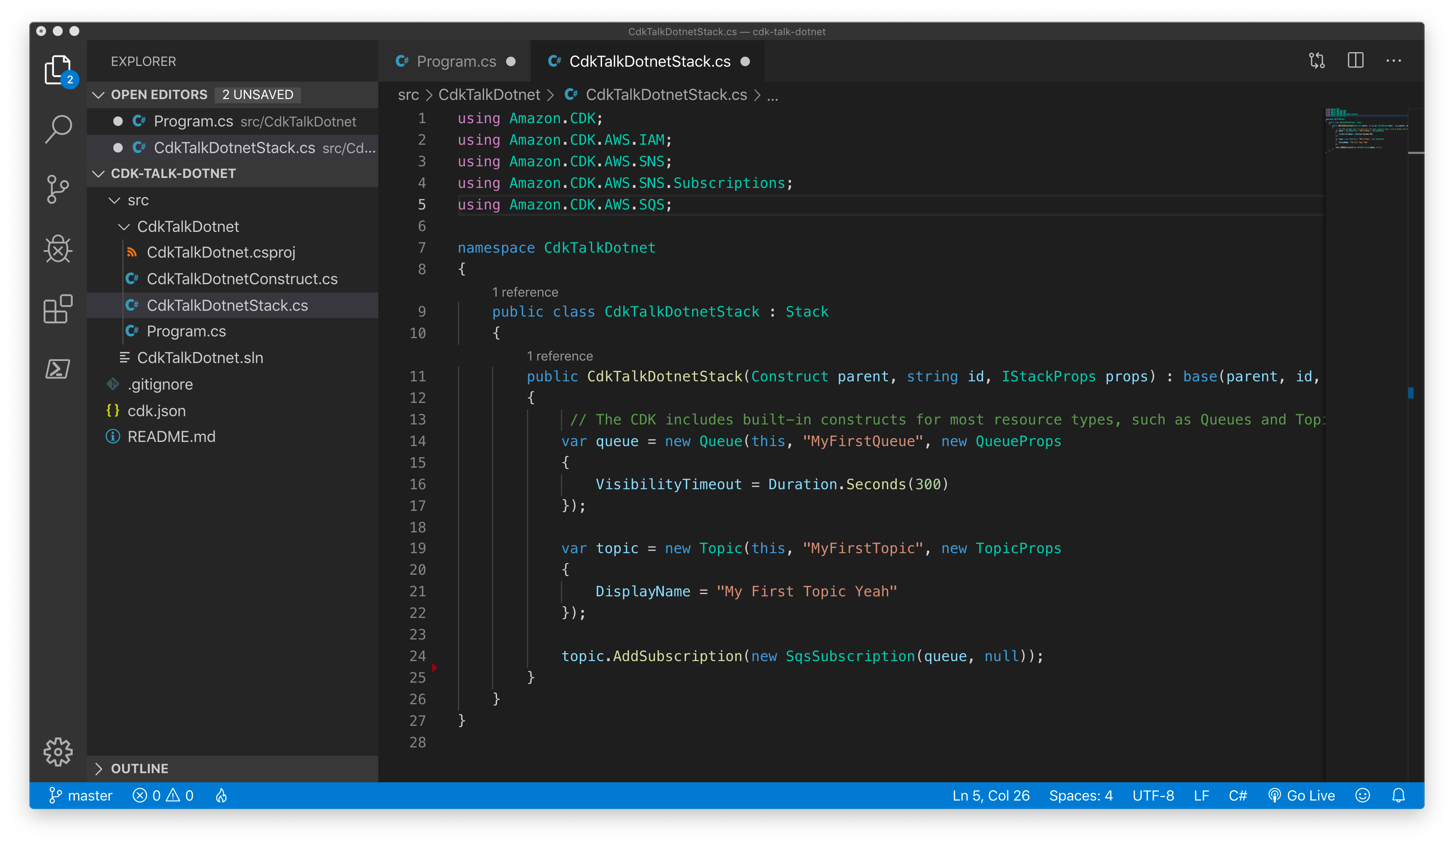Open README.md from file tree
The height and width of the screenshot is (843, 1452).
pos(171,437)
